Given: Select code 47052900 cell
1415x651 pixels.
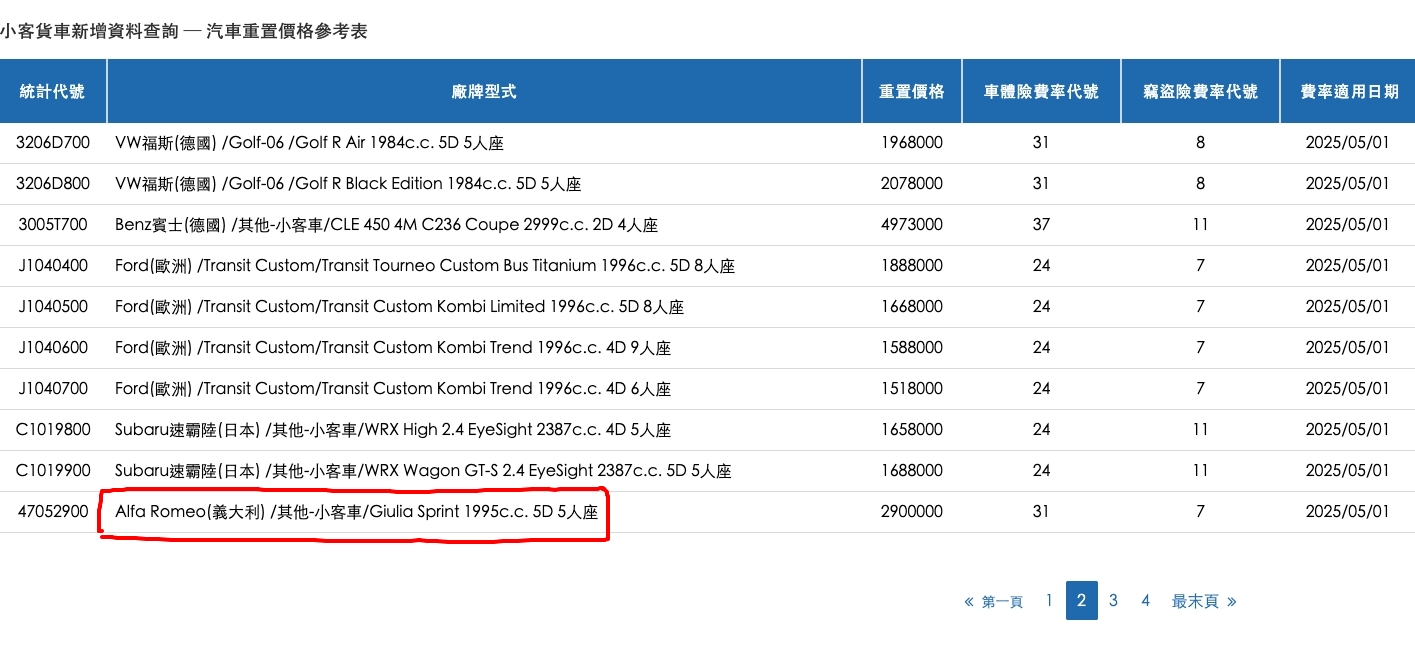Looking at the screenshot, I should coord(53,512).
